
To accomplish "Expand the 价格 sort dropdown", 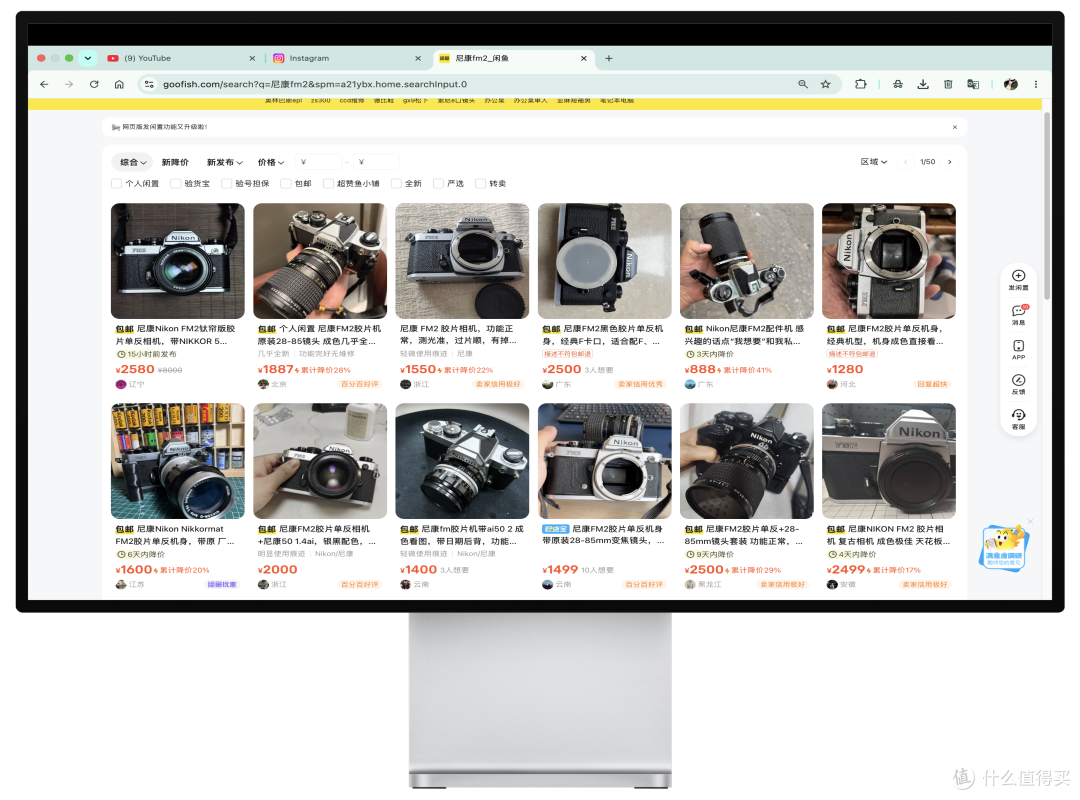I will click(271, 162).
